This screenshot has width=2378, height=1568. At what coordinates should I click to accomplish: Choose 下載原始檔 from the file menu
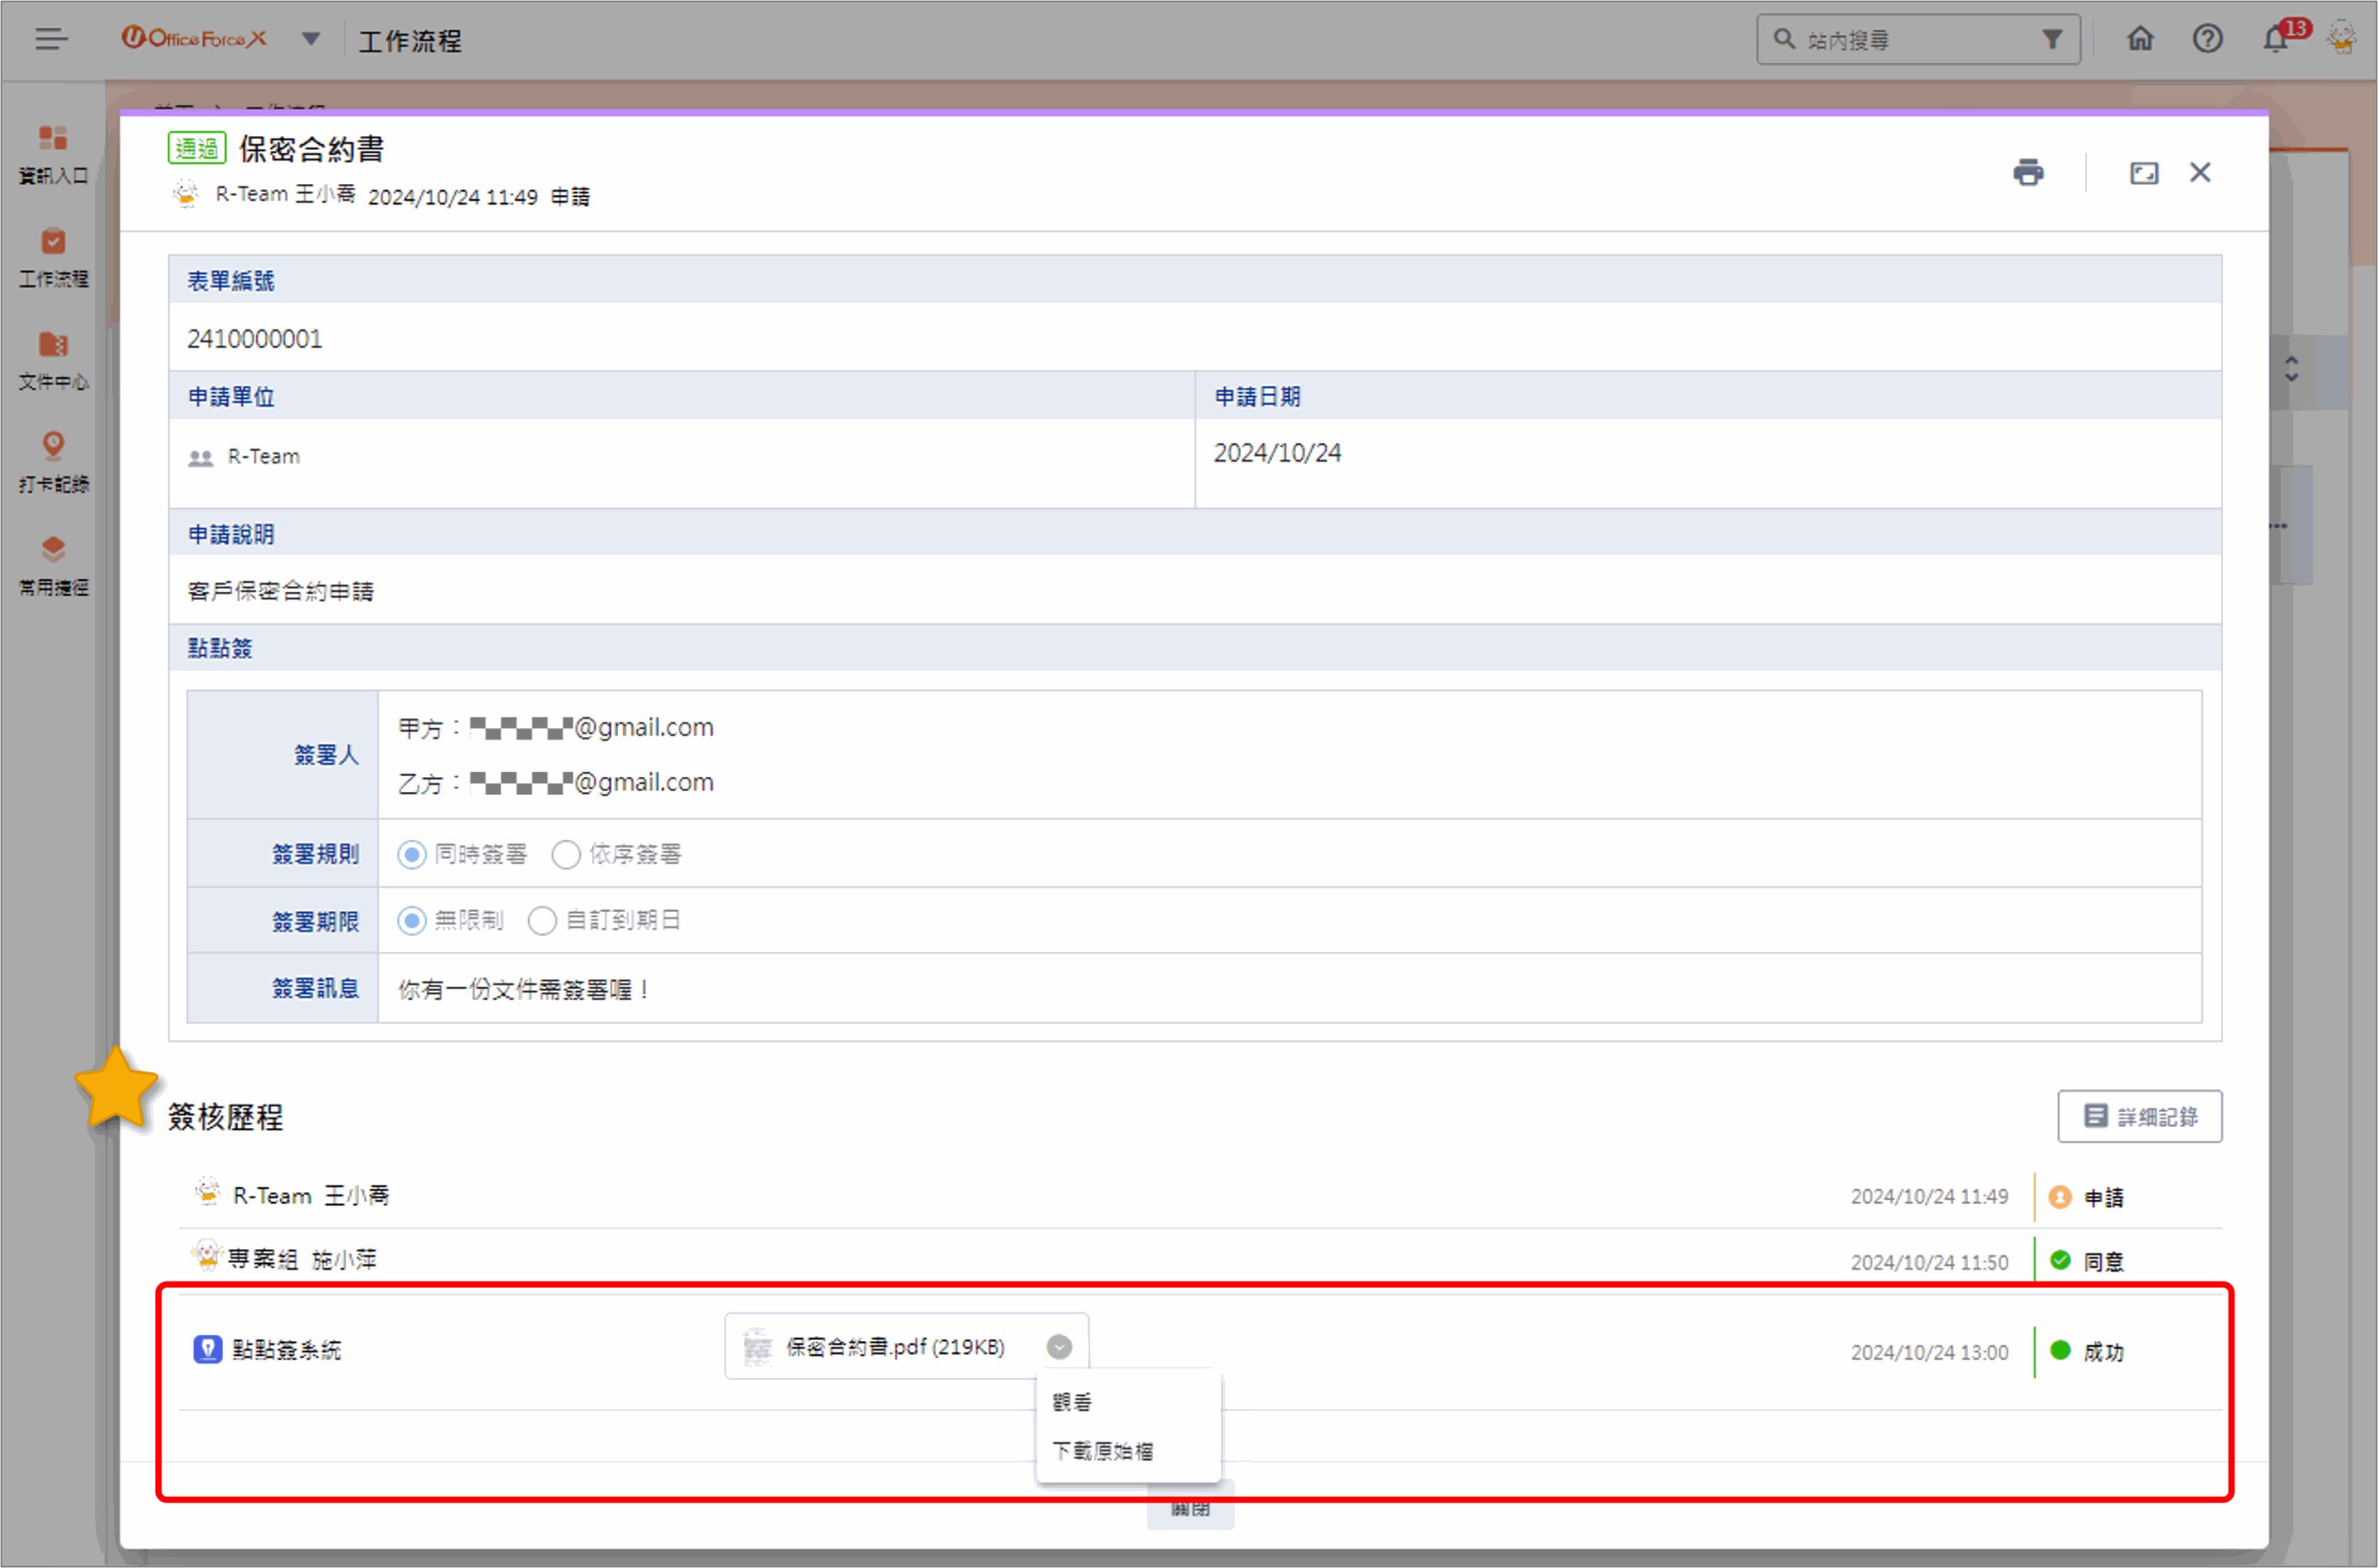1102,1450
